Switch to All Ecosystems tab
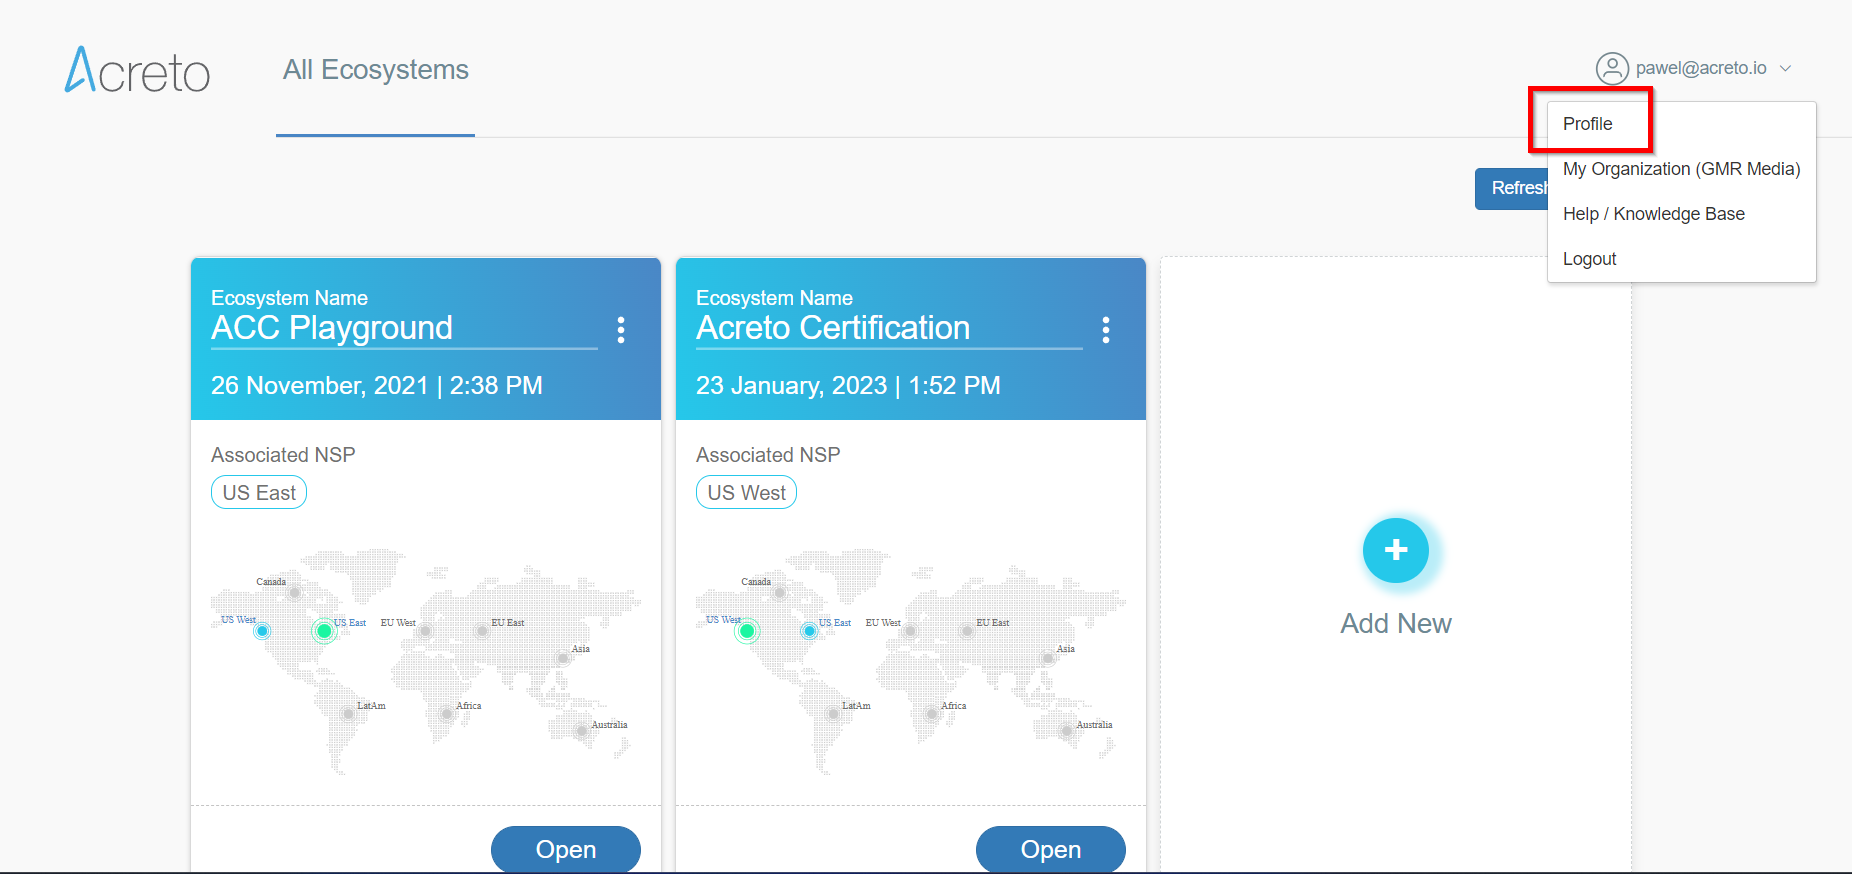The width and height of the screenshot is (1852, 874). point(376,70)
